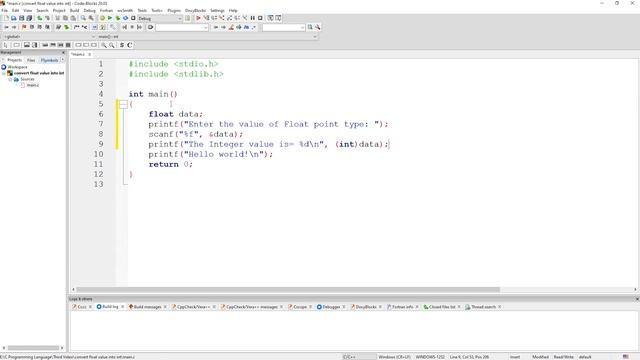The height and width of the screenshot is (360, 640).
Task: Click the Toggle bookmark flag icon
Action: pyautogui.click(x=24, y=27)
